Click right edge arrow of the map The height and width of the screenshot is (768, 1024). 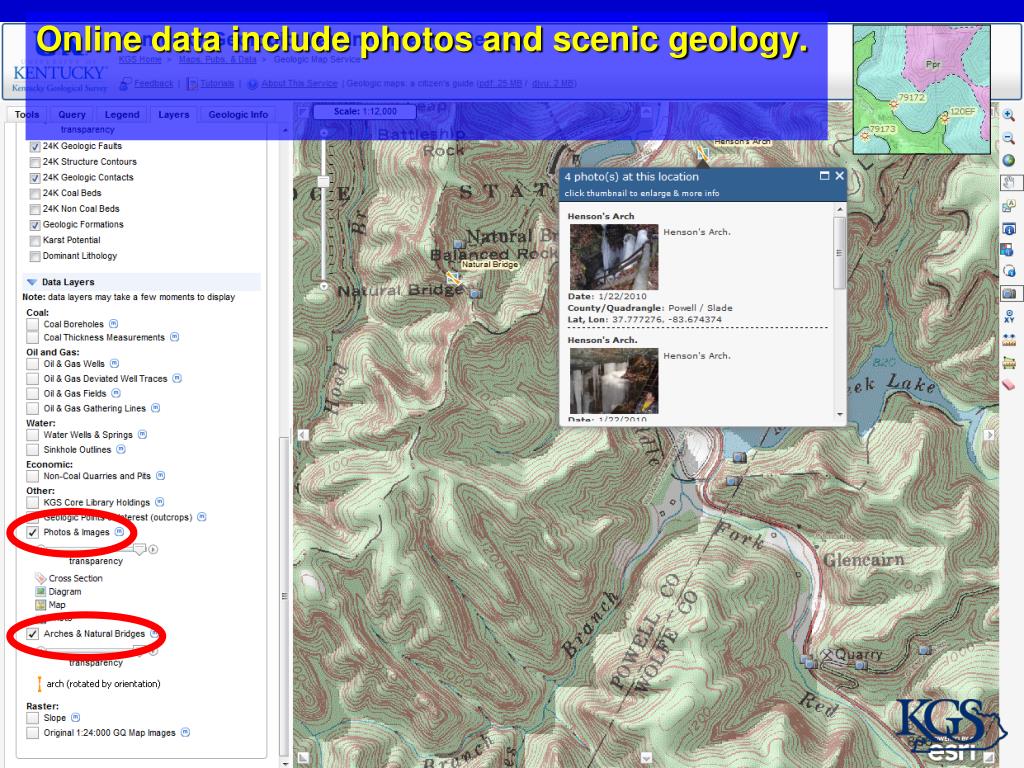989,435
